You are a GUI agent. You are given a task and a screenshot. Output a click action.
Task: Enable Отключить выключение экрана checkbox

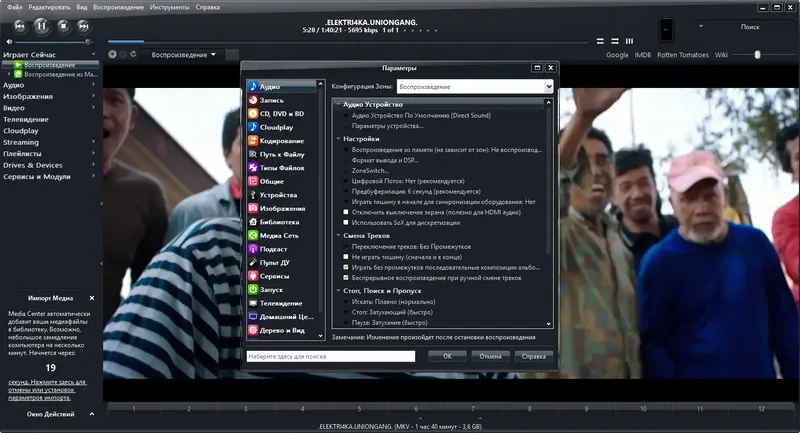pos(345,212)
